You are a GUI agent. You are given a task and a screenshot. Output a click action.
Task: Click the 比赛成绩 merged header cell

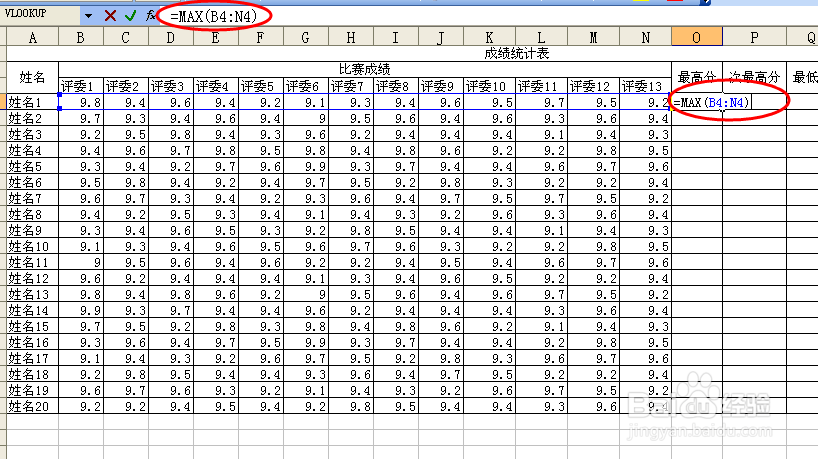point(365,69)
